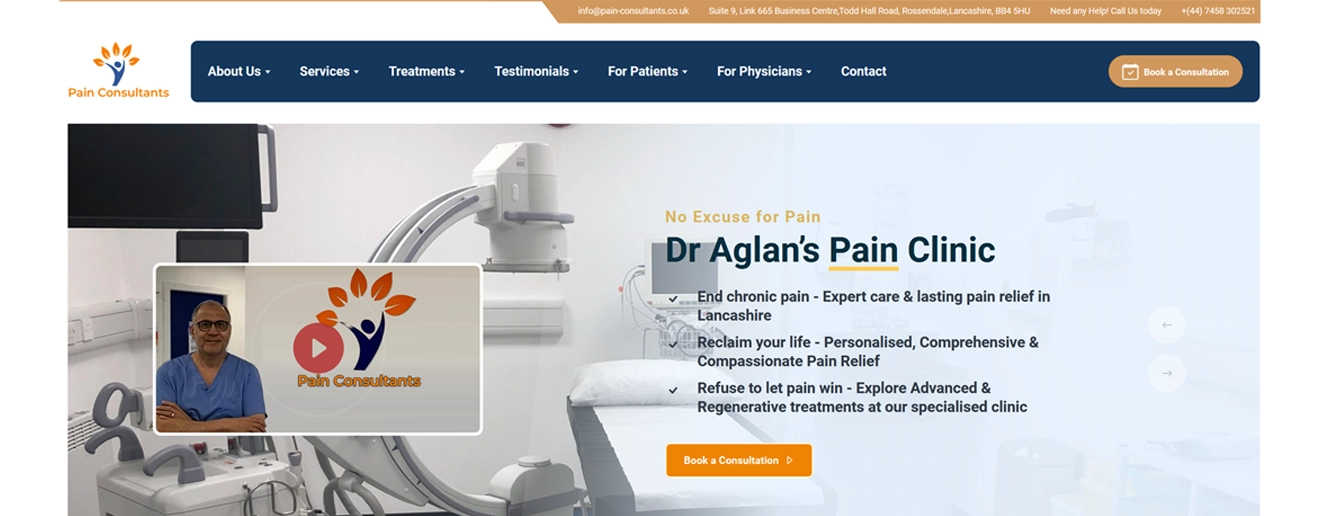The image size is (1320, 516).
Task: Click the Dr Aglan's Pain Clinic heading
Action: pyautogui.click(x=830, y=250)
